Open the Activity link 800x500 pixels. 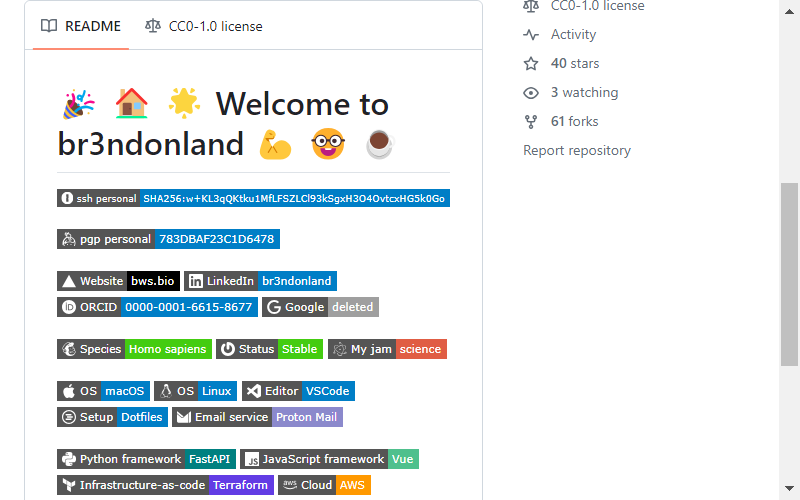point(573,35)
